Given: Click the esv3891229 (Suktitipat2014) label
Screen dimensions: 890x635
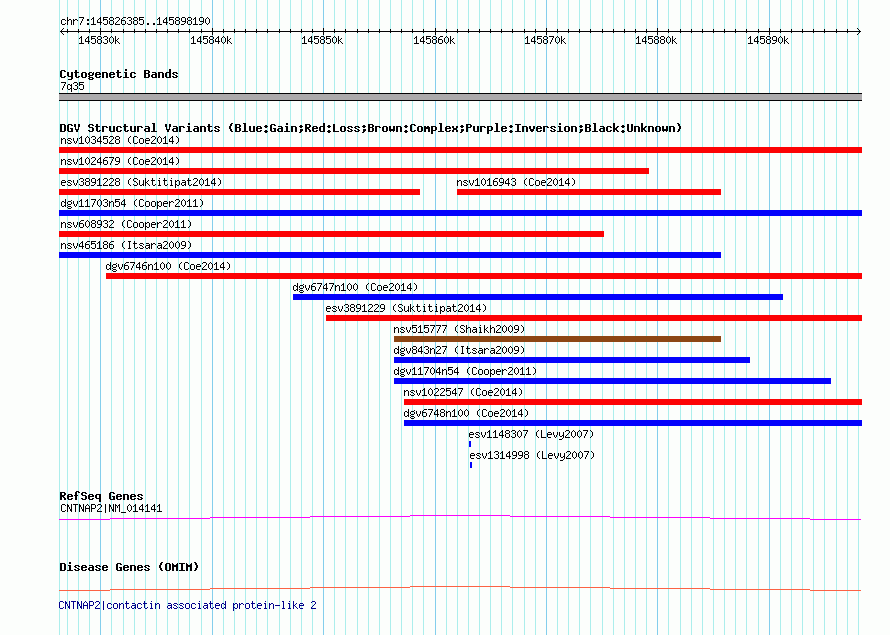Looking at the screenshot, I should point(406,308).
